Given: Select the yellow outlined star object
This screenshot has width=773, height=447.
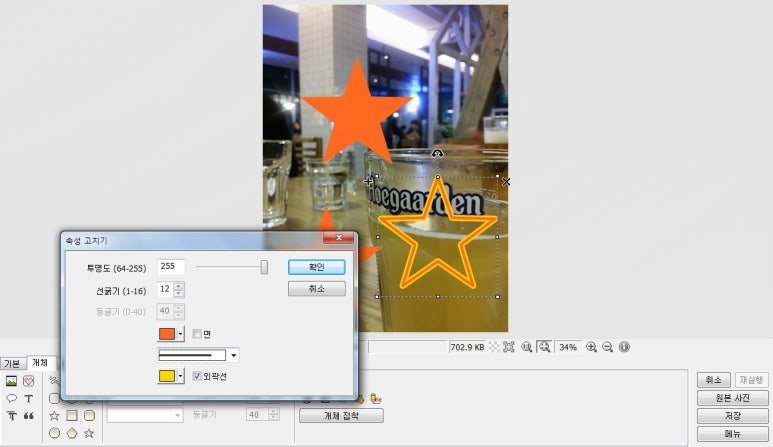Looking at the screenshot, I should (438, 233).
